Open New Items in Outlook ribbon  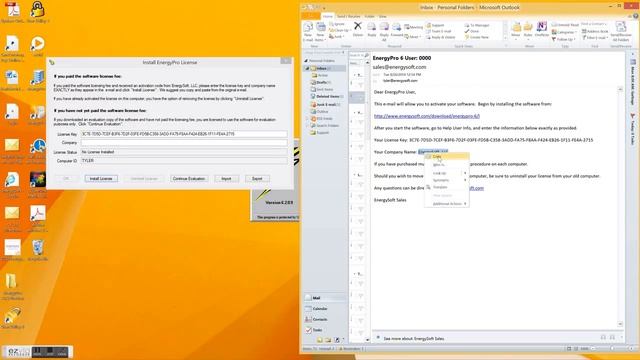[x=320, y=32]
